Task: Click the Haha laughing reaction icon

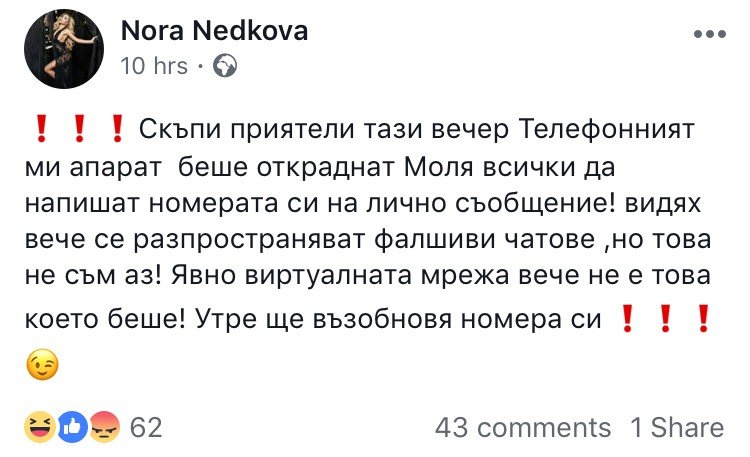Action: [41, 427]
